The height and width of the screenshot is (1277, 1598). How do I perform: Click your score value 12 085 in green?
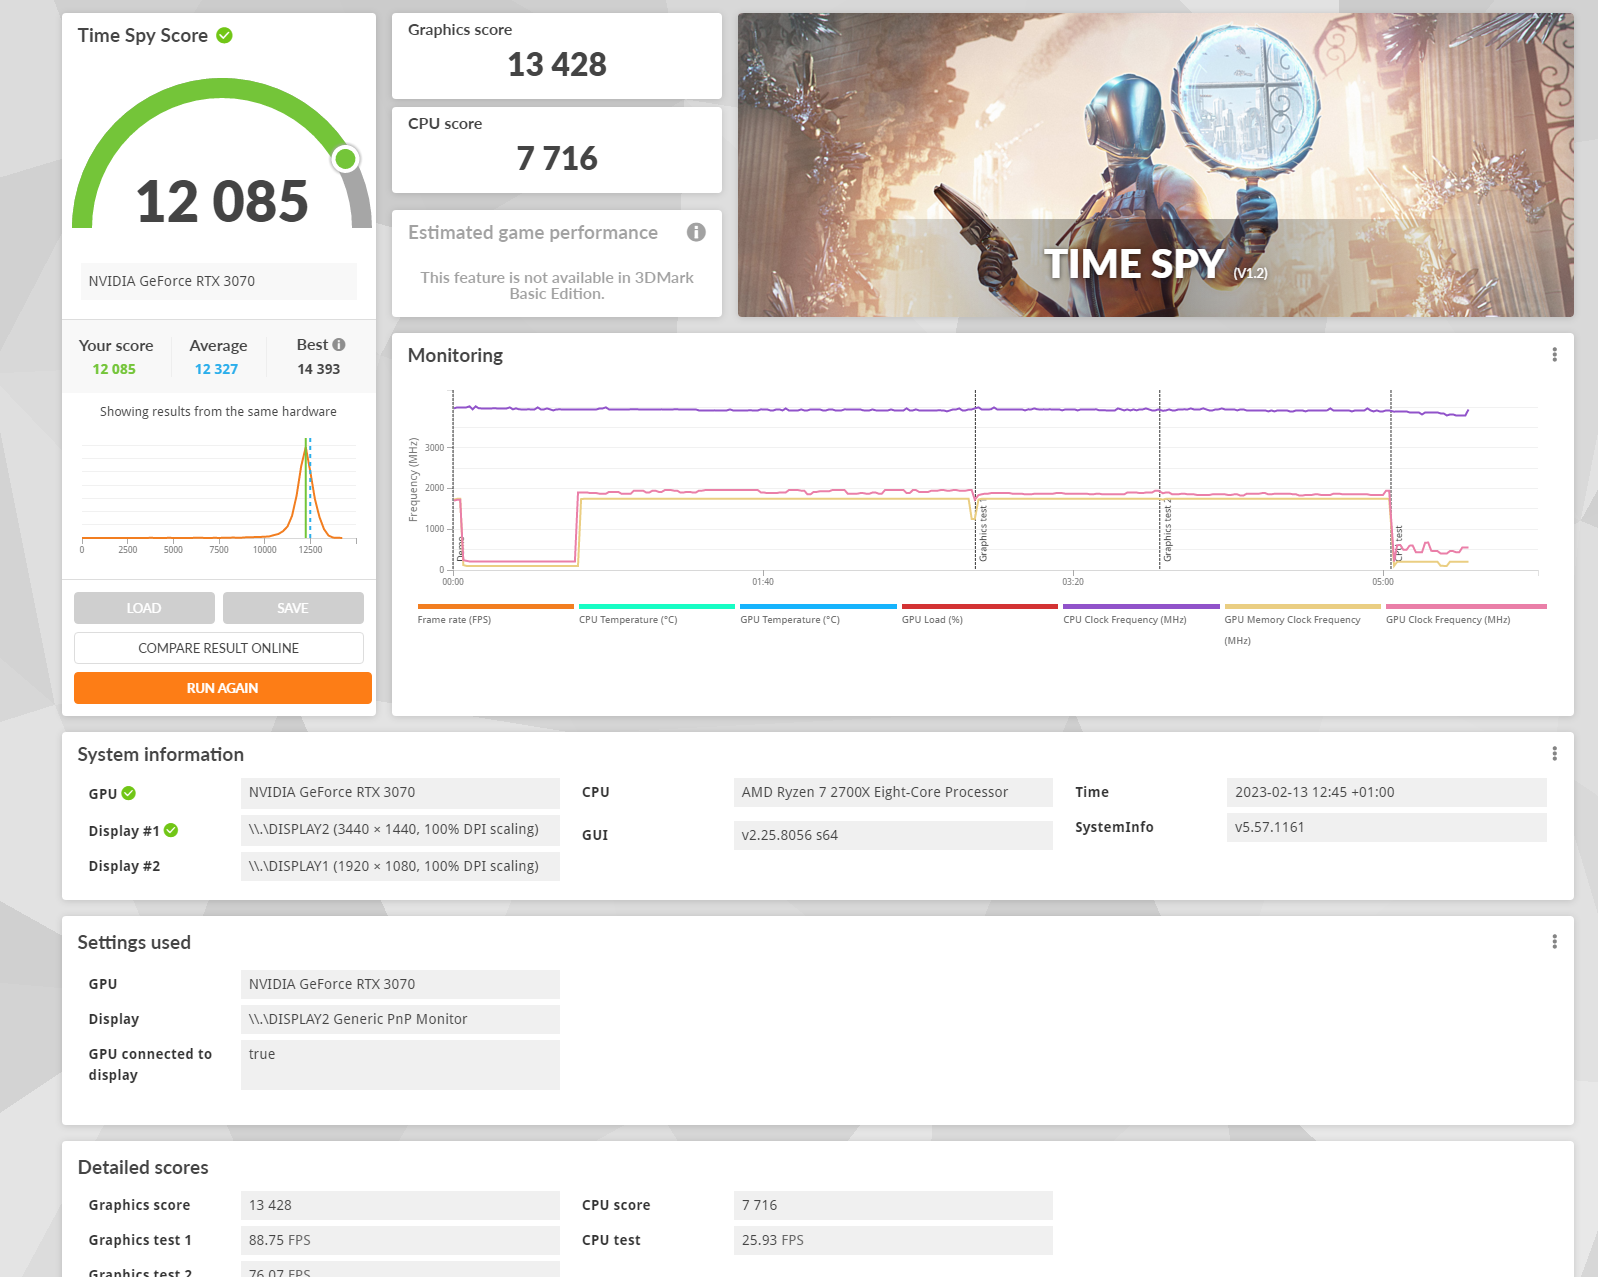click(114, 369)
